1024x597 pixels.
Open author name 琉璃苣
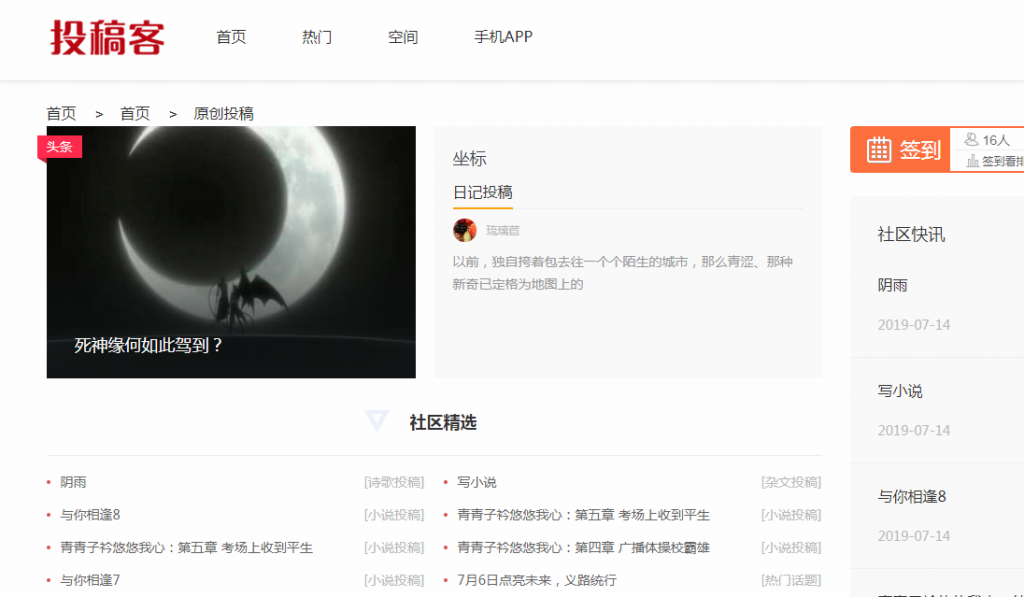click(503, 231)
